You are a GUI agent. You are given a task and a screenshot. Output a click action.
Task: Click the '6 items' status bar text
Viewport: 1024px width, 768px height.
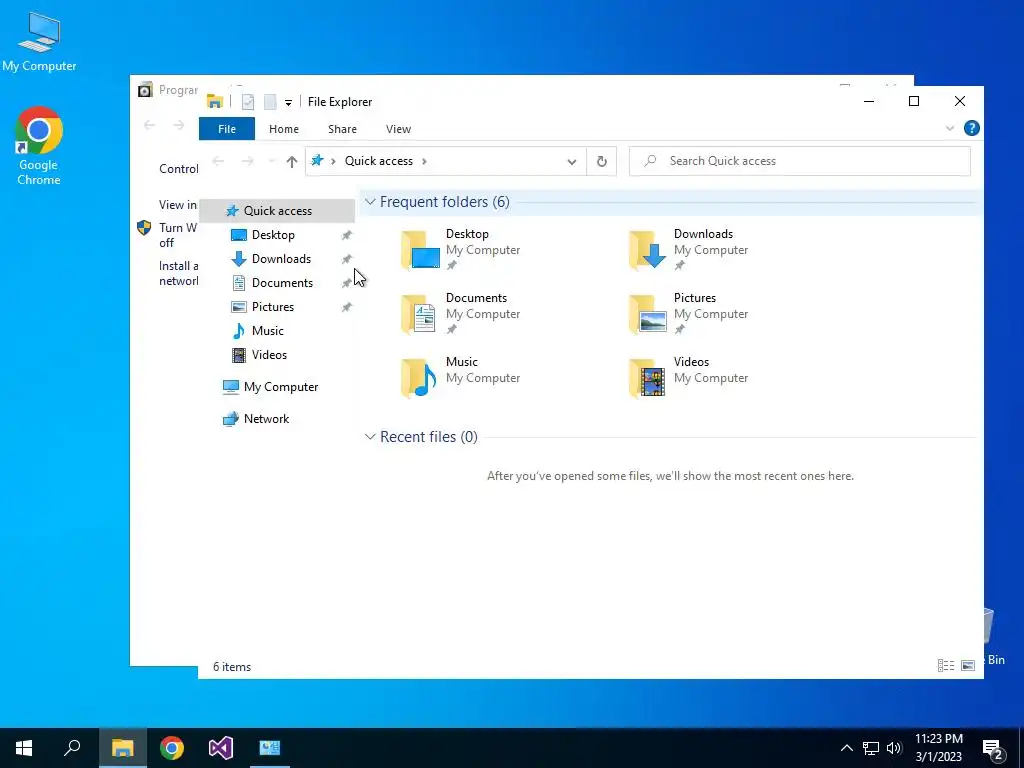(x=232, y=667)
